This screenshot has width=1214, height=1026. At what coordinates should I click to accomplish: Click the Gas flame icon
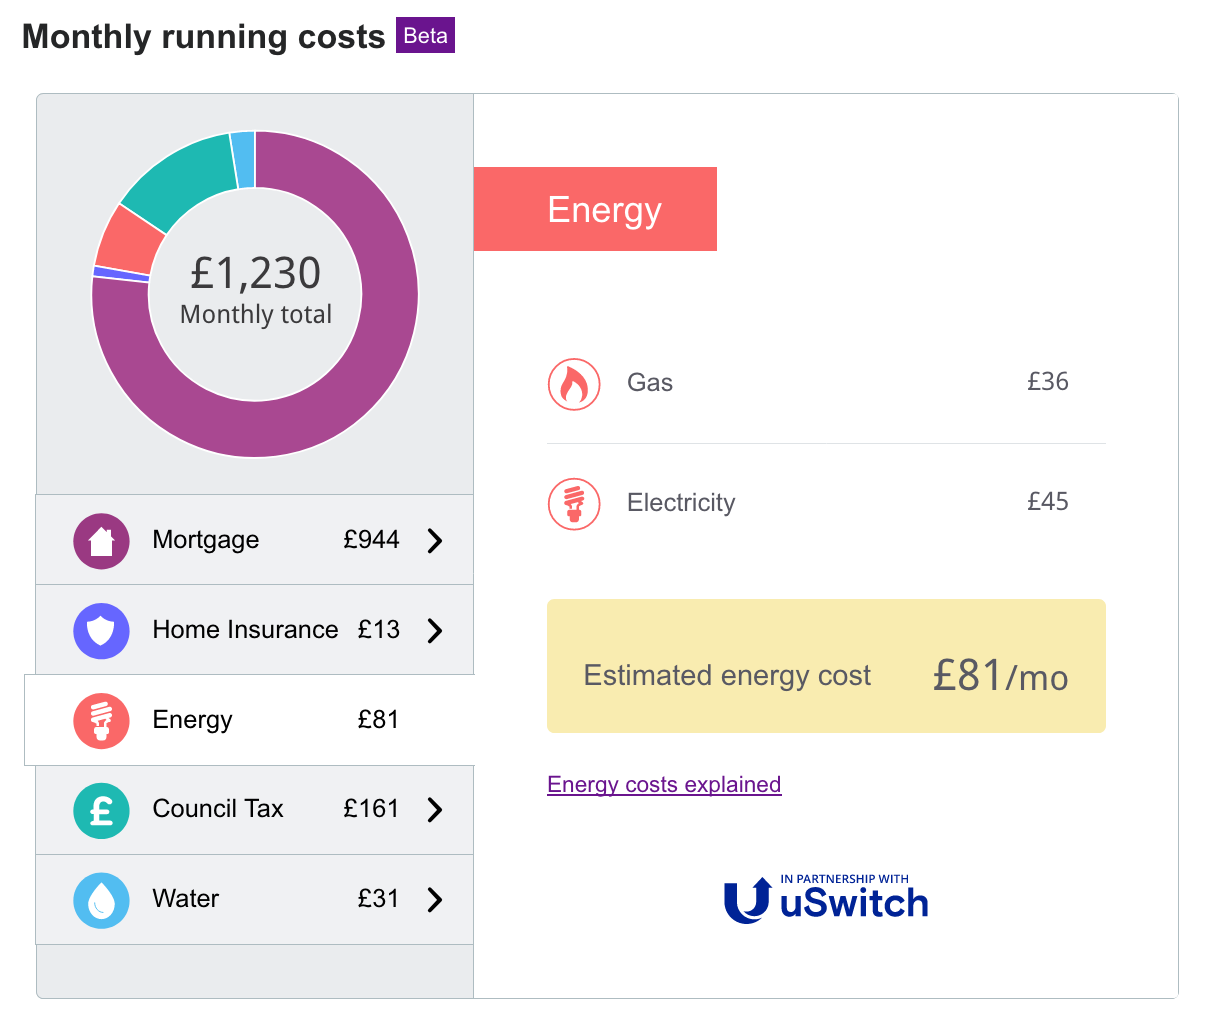574,384
